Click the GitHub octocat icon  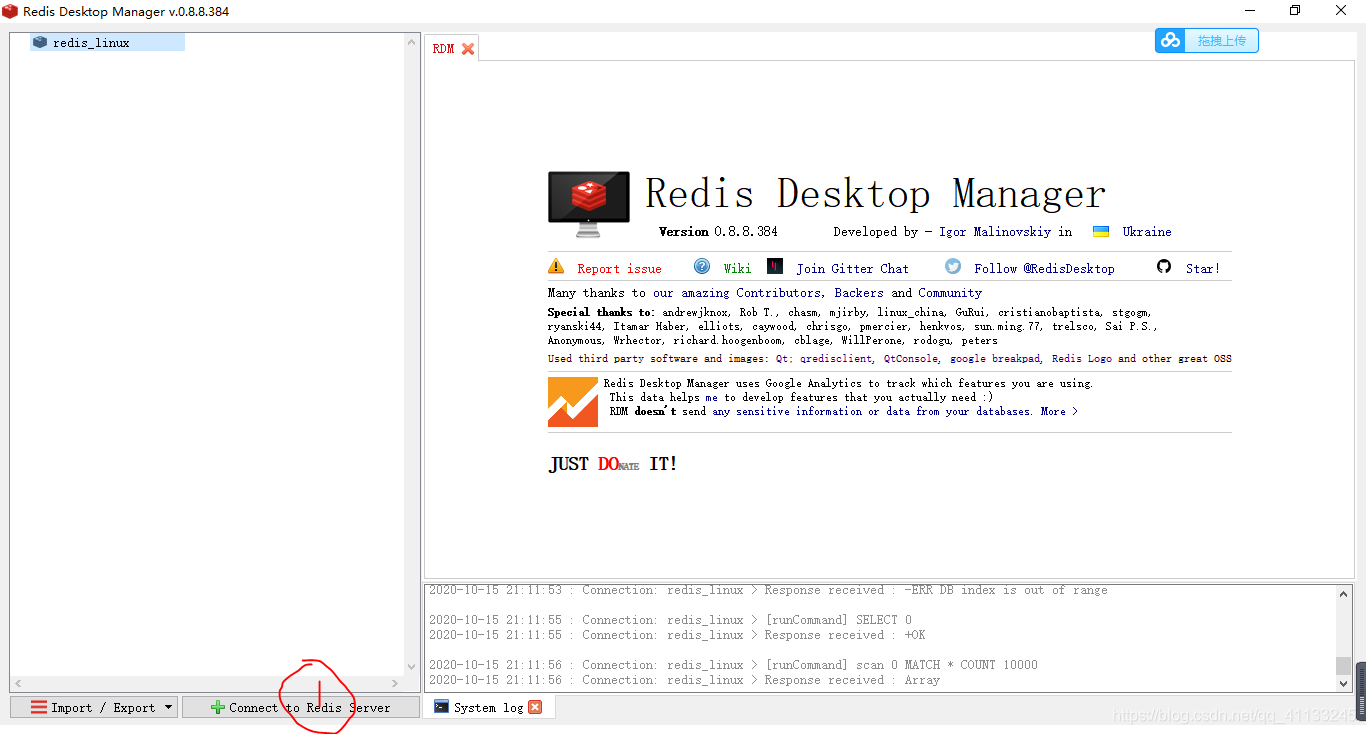click(x=1164, y=266)
